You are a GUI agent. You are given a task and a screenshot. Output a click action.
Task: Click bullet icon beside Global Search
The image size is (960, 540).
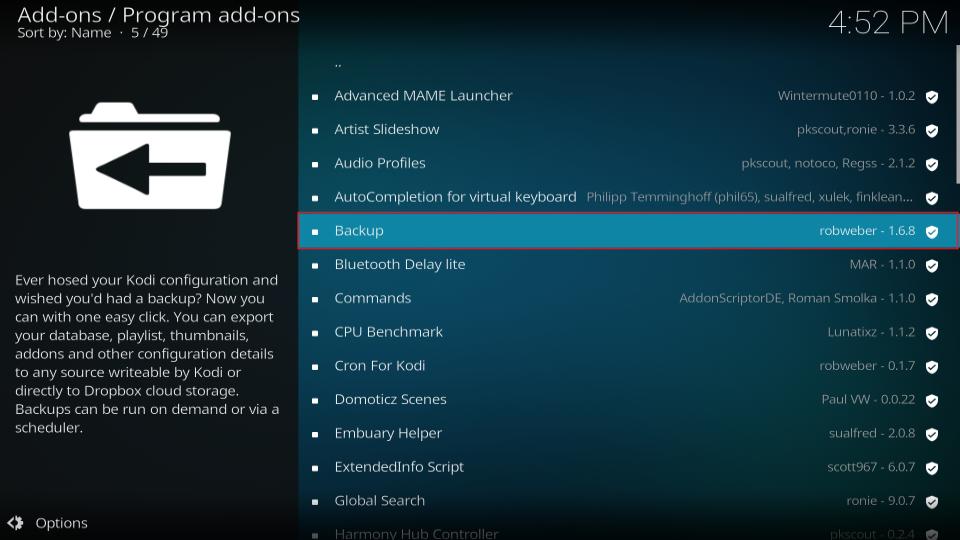[x=315, y=502]
